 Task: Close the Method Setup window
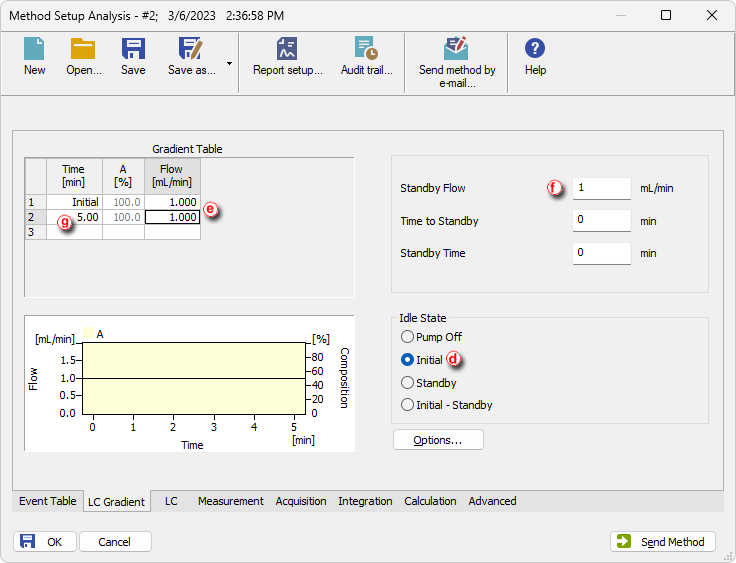(x=712, y=15)
